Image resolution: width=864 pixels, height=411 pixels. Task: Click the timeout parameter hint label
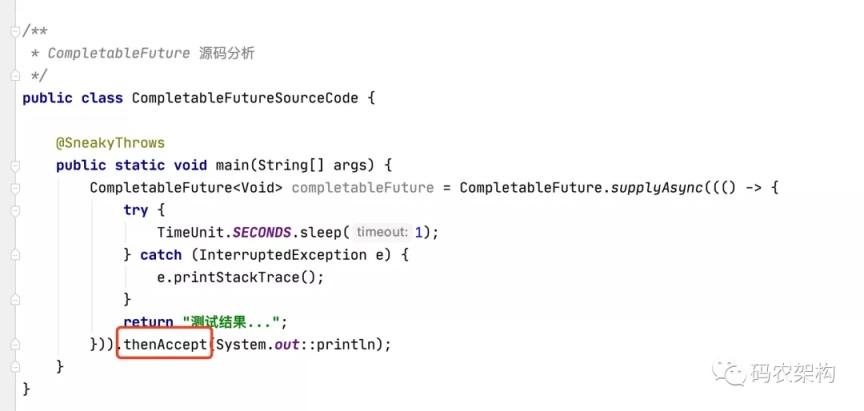point(381,232)
